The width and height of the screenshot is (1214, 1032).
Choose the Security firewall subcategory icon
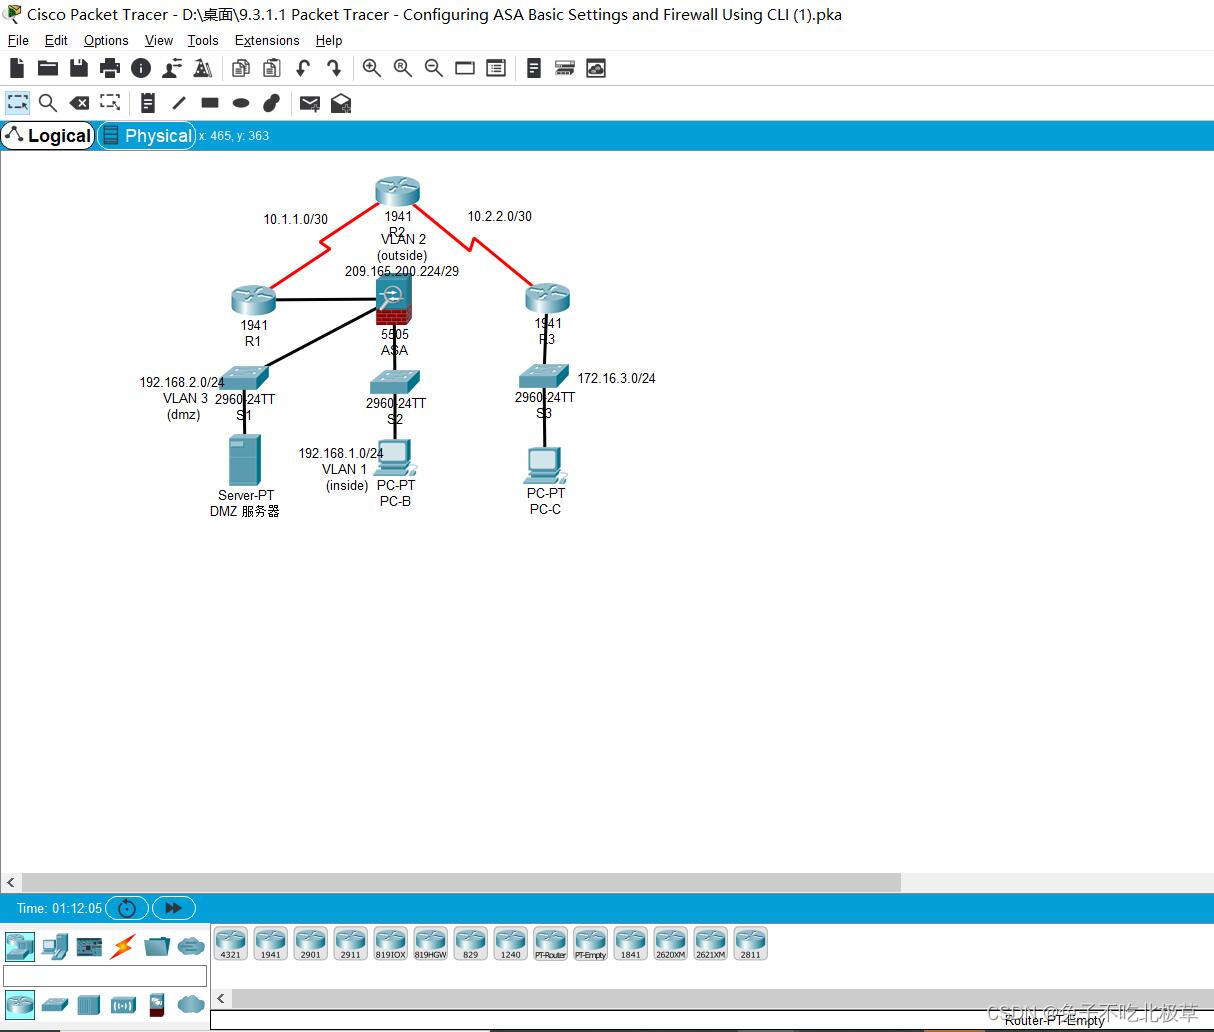coord(157,1004)
